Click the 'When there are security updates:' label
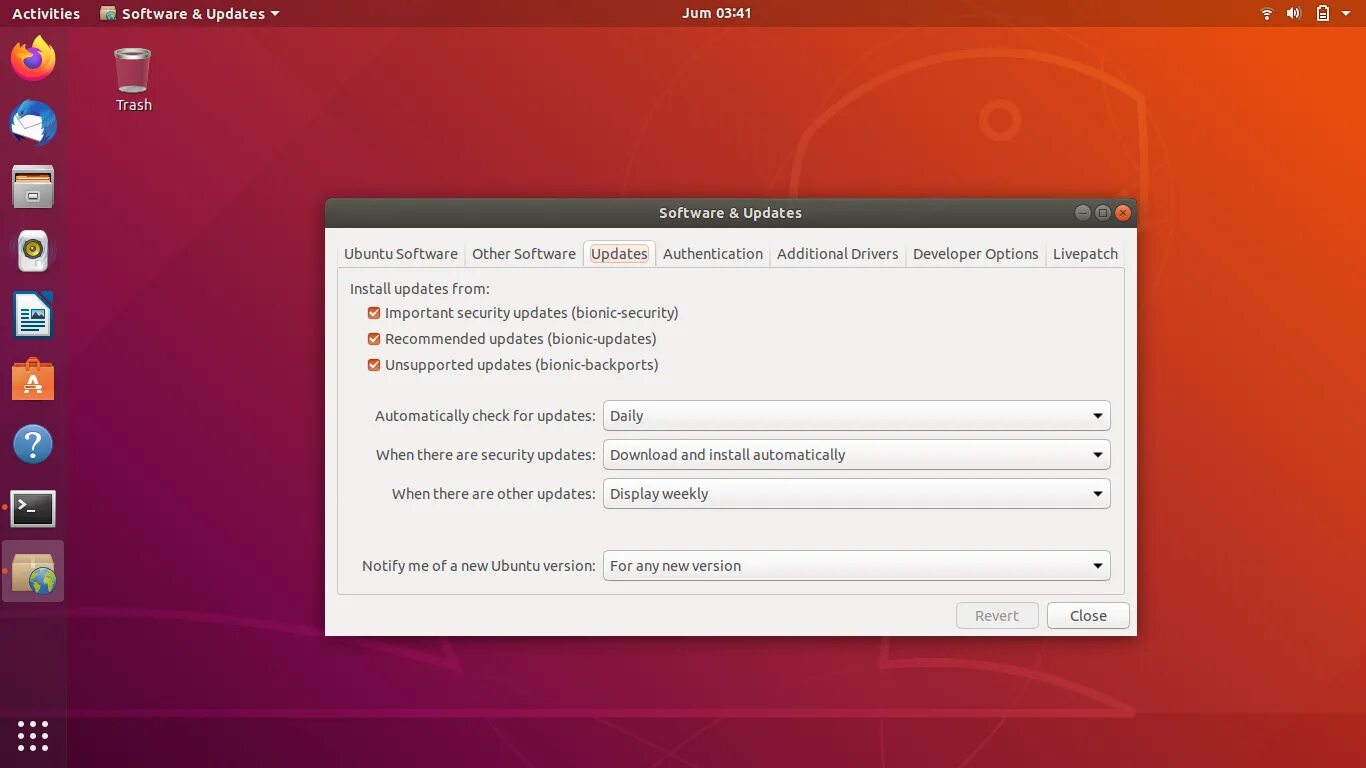 486,455
